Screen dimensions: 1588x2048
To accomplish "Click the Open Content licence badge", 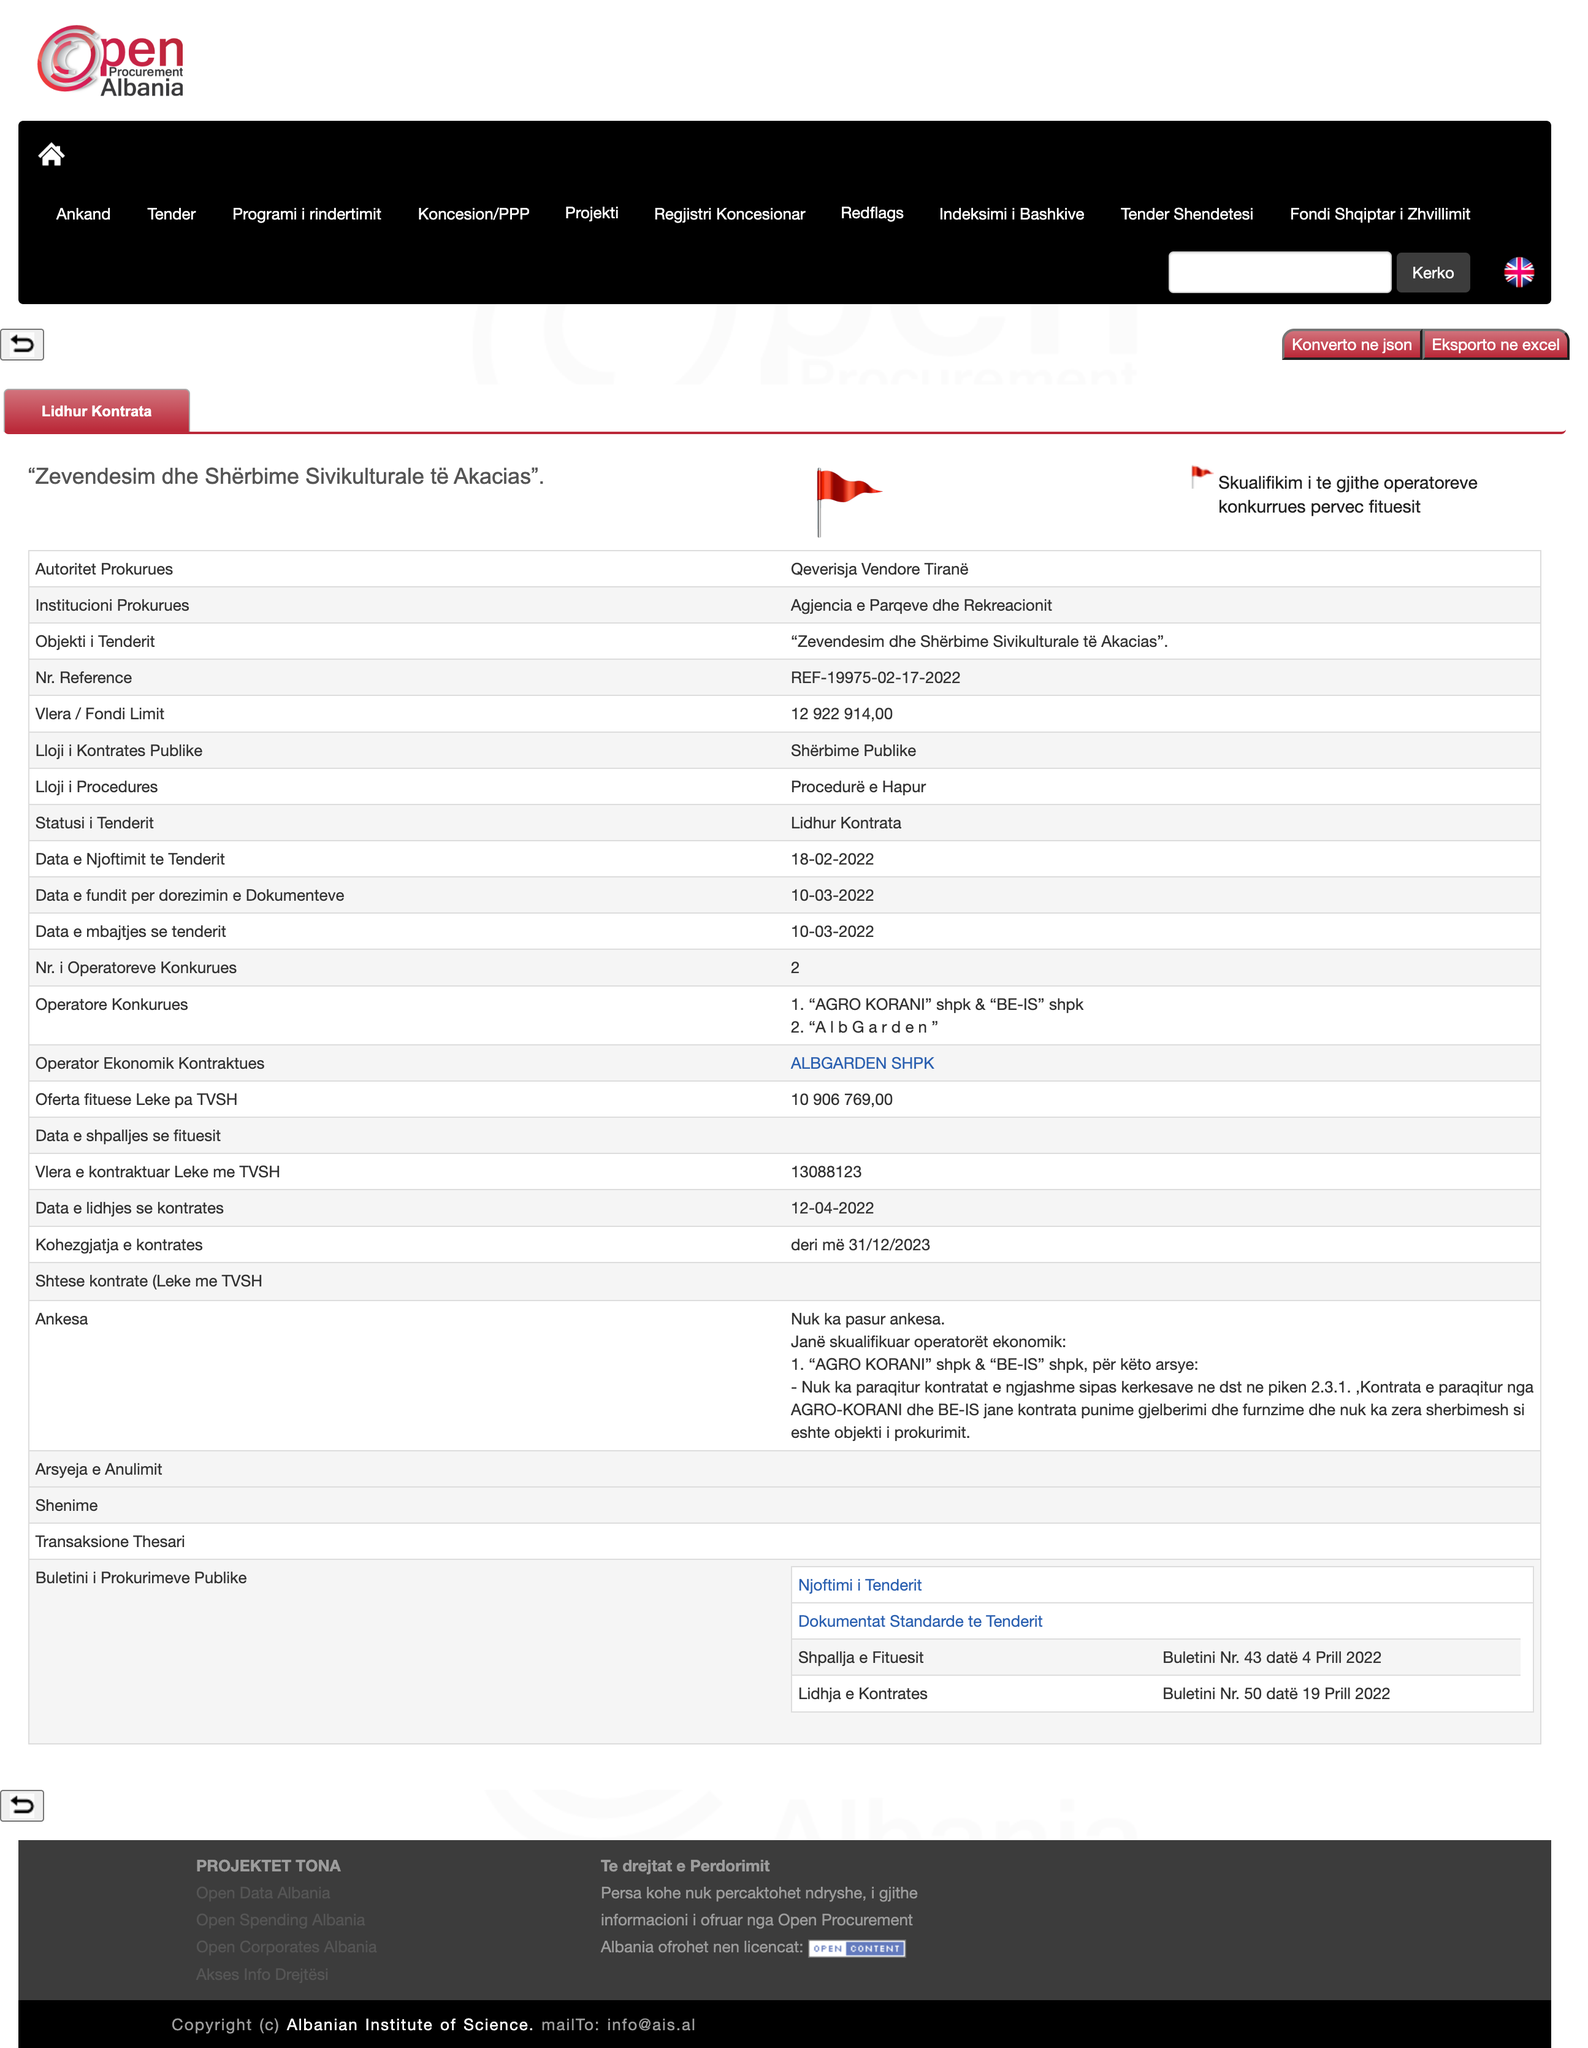I will click(856, 1948).
